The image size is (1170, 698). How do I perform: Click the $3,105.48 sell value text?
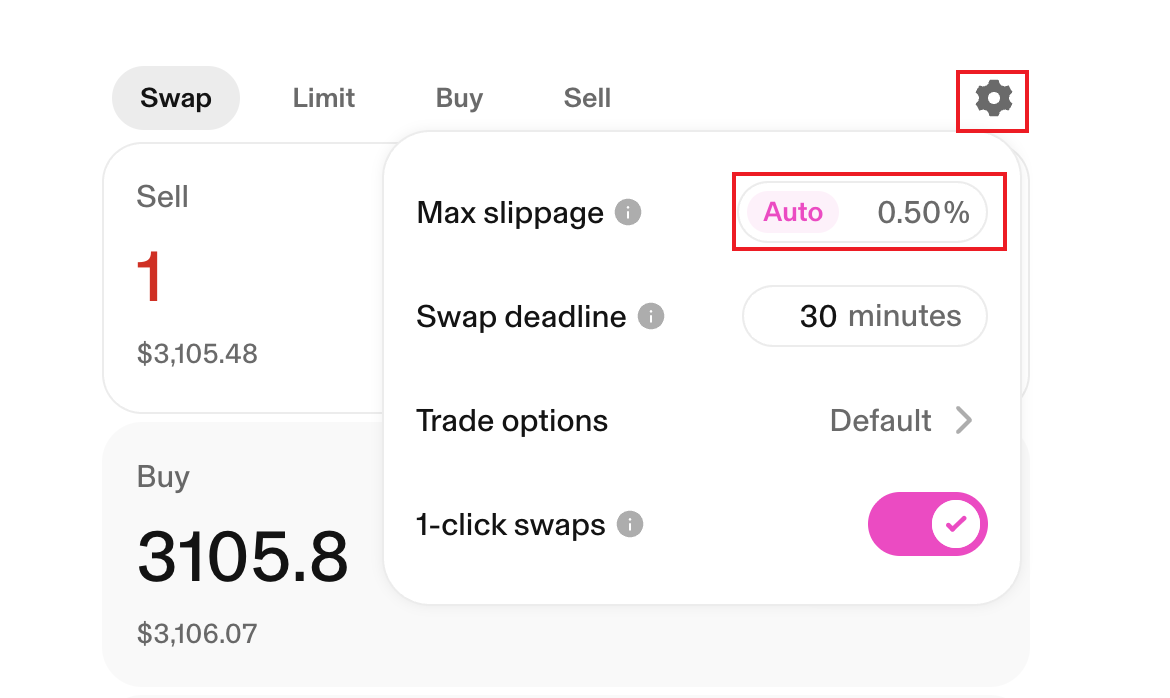[197, 353]
